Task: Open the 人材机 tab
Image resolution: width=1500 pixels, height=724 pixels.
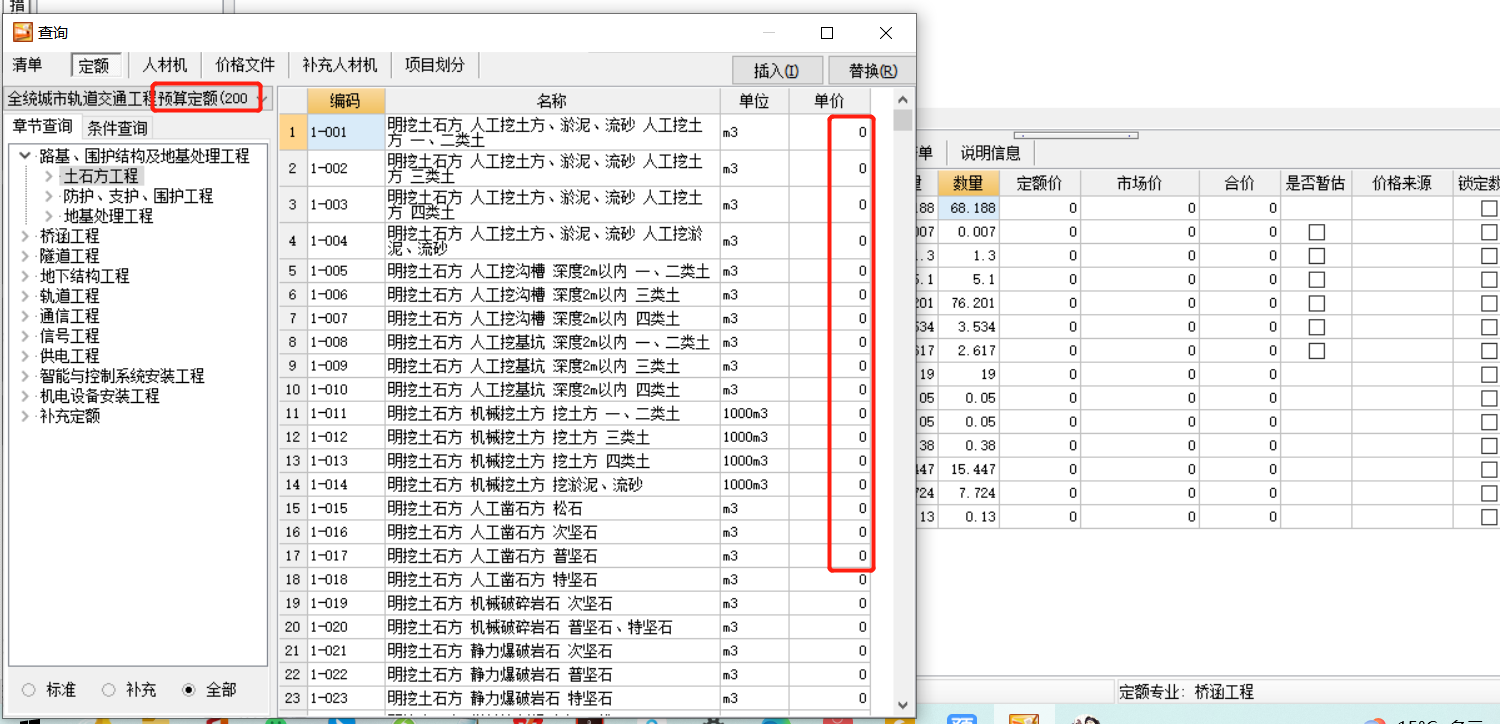Action: 165,65
